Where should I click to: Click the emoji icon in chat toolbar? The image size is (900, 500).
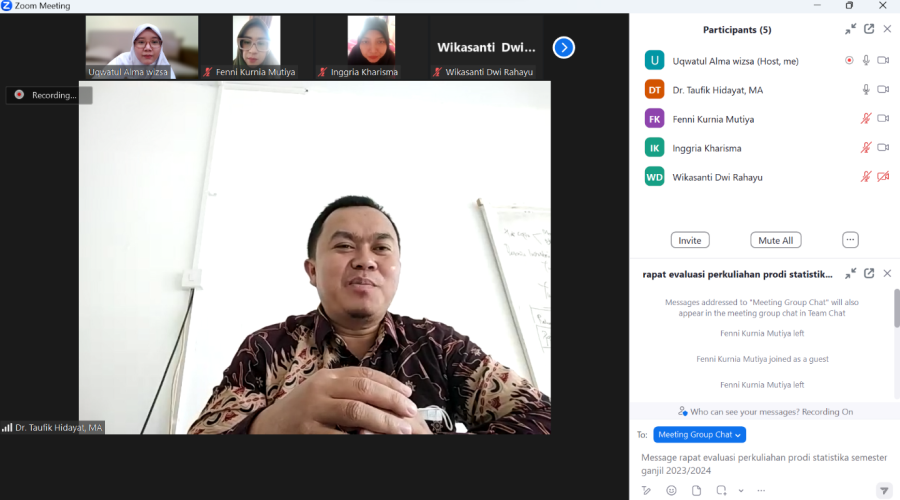pyautogui.click(x=671, y=490)
